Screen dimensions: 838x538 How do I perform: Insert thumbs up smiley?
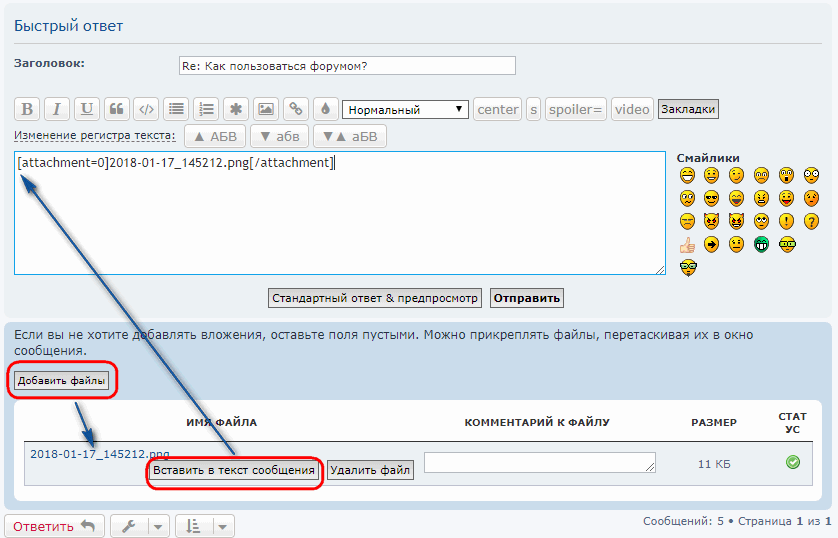[687, 245]
